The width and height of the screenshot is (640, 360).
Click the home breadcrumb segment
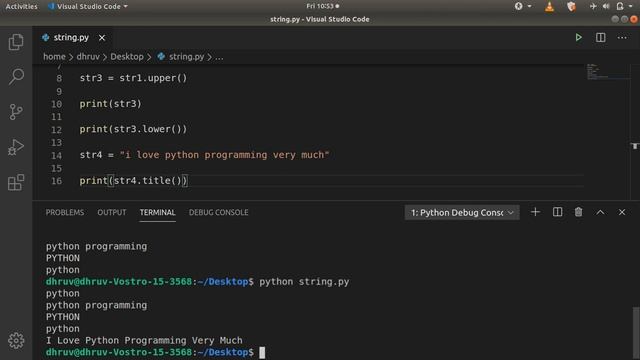click(54, 57)
